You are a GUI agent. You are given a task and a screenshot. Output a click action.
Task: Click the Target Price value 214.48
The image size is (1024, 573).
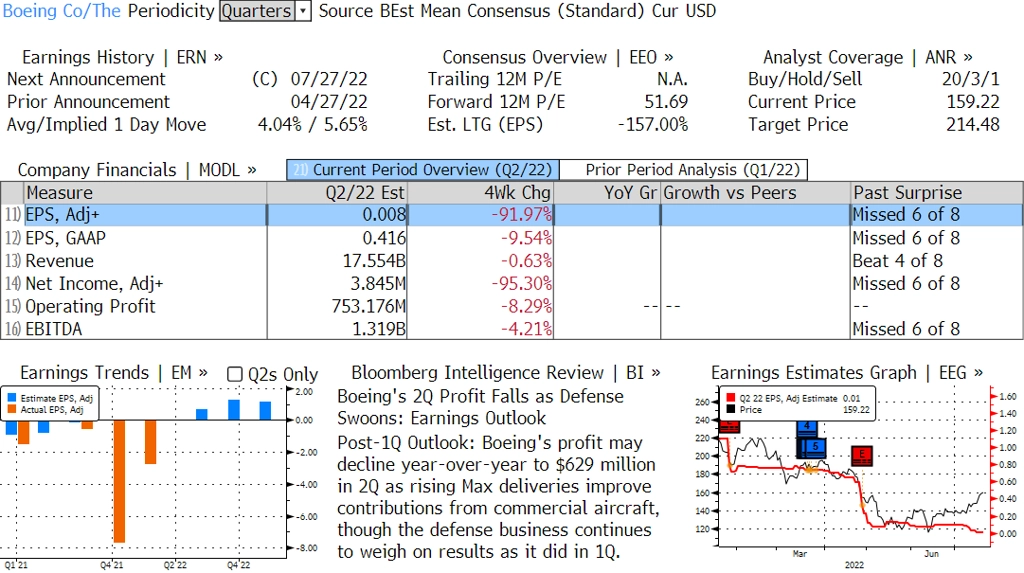click(972, 125)
